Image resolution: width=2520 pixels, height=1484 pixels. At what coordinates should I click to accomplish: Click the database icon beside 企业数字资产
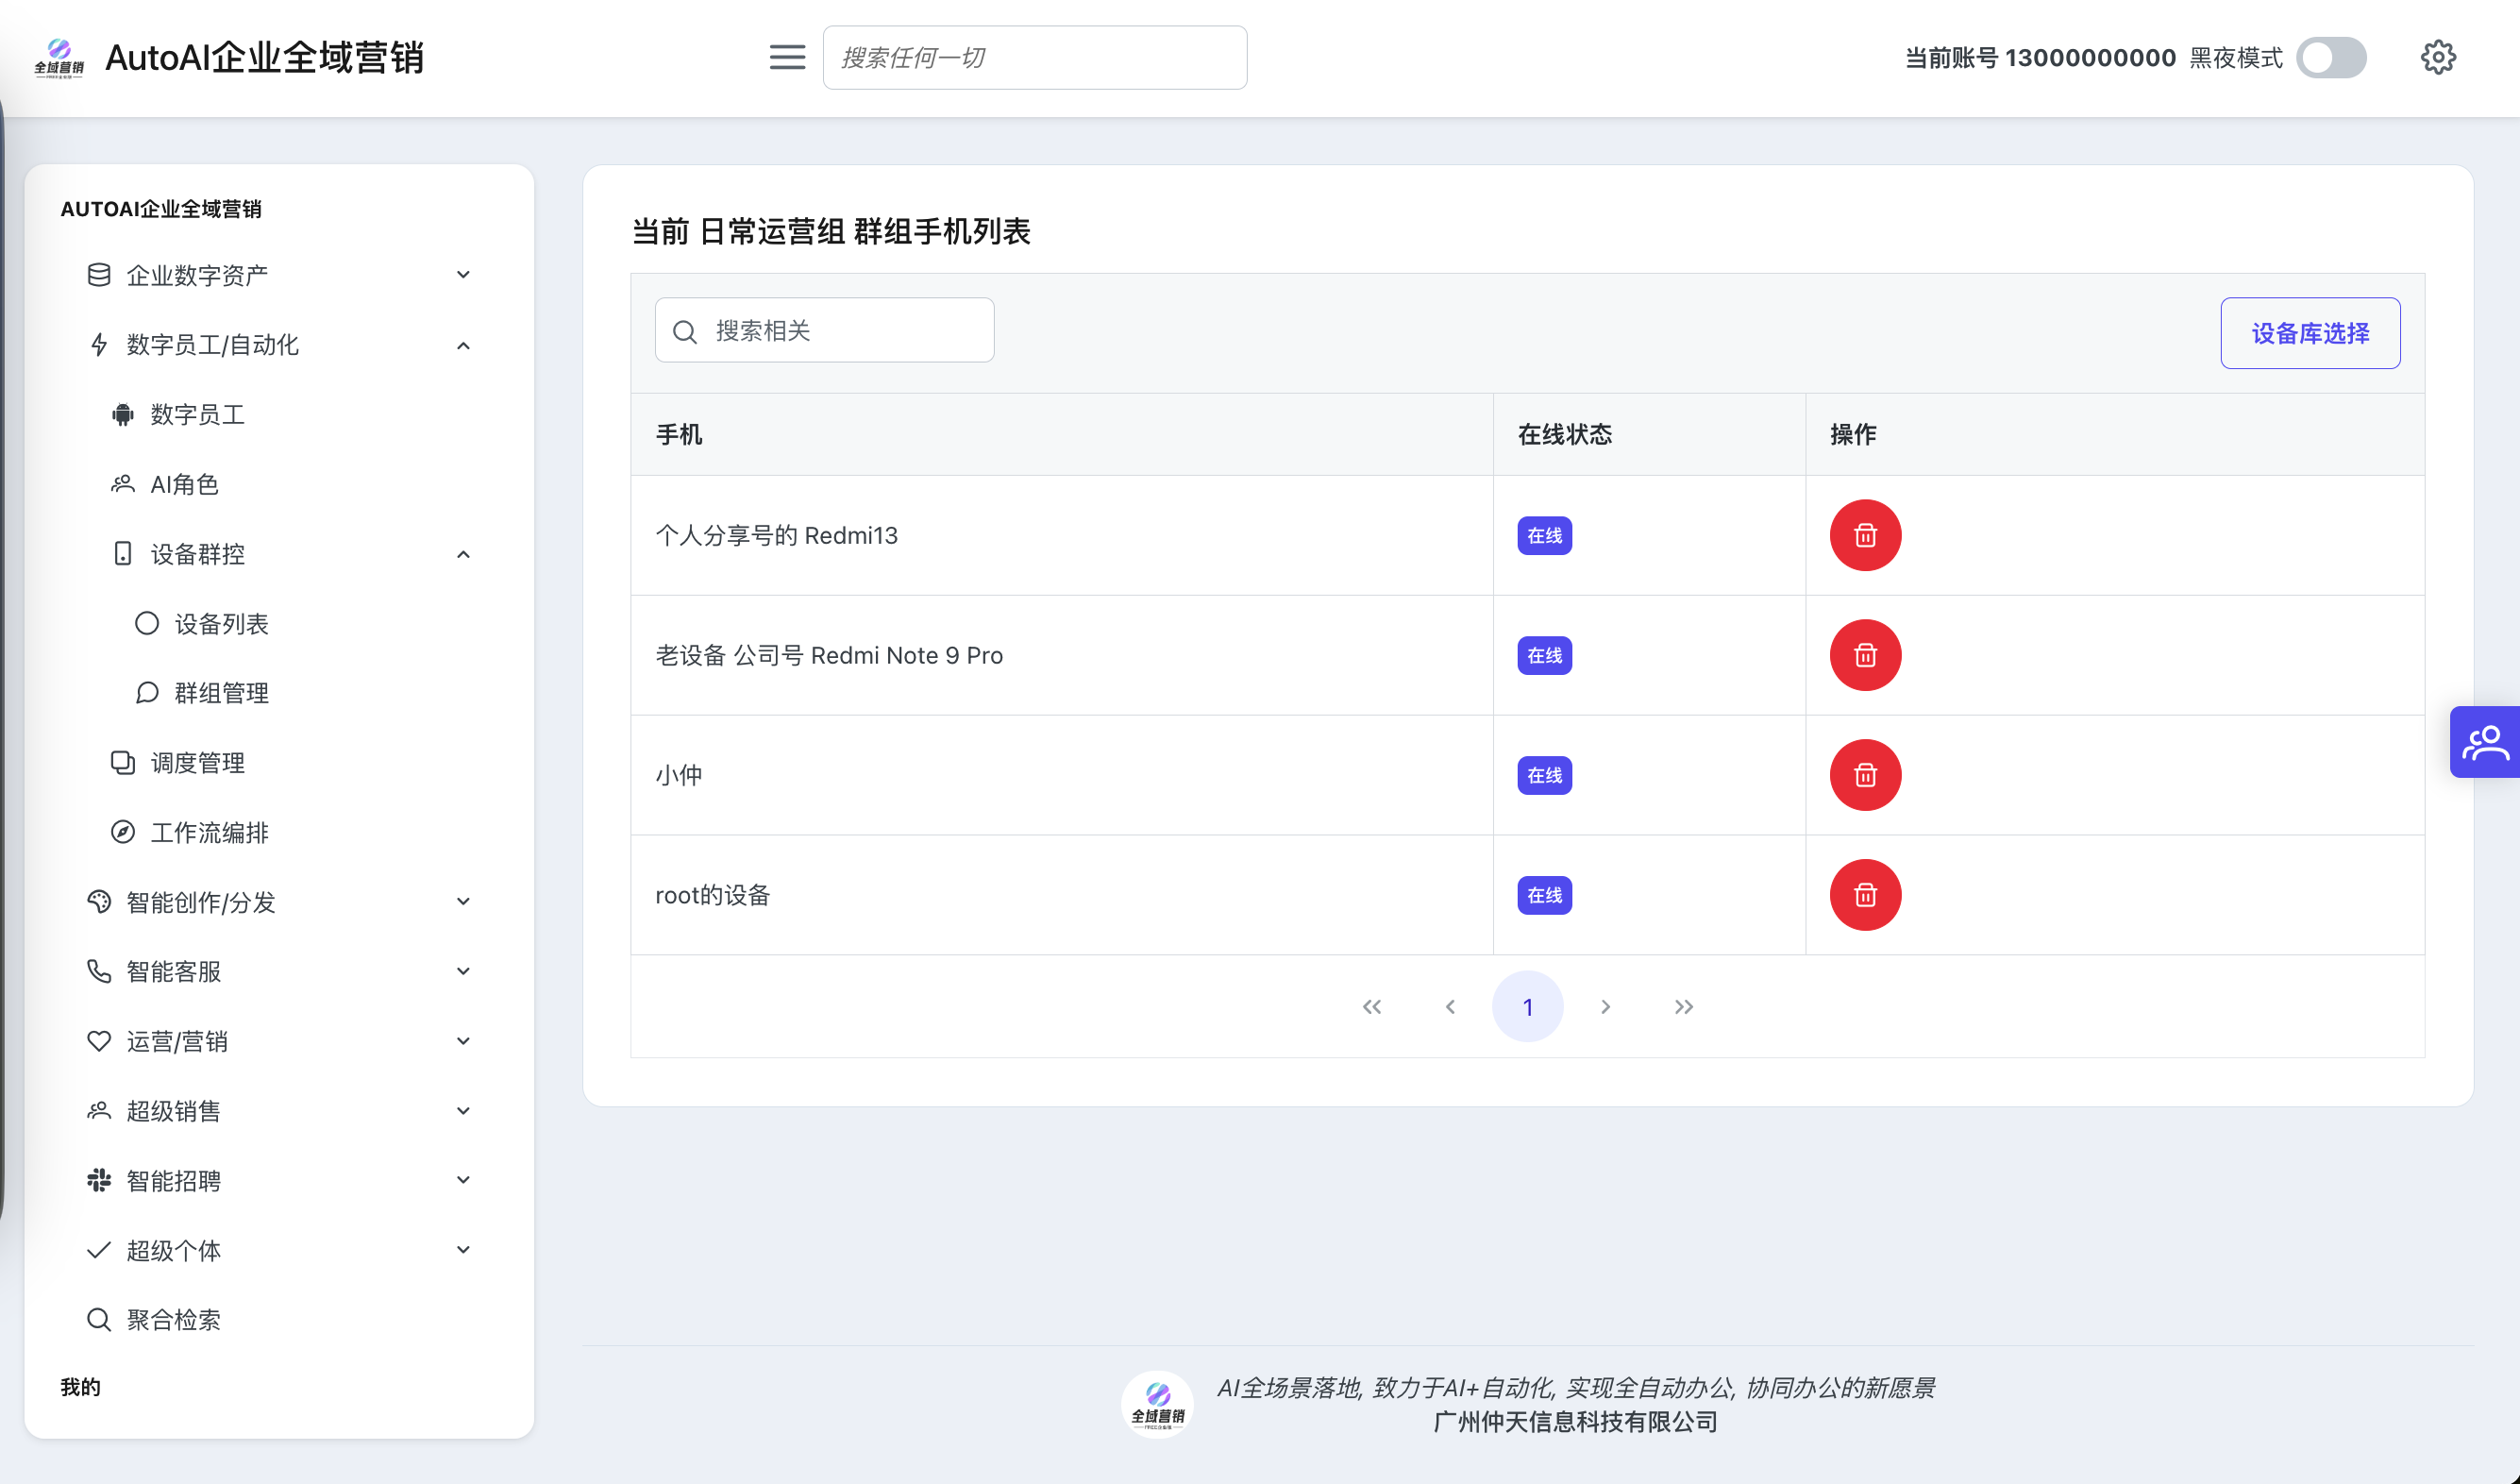[x=98, y=275]
